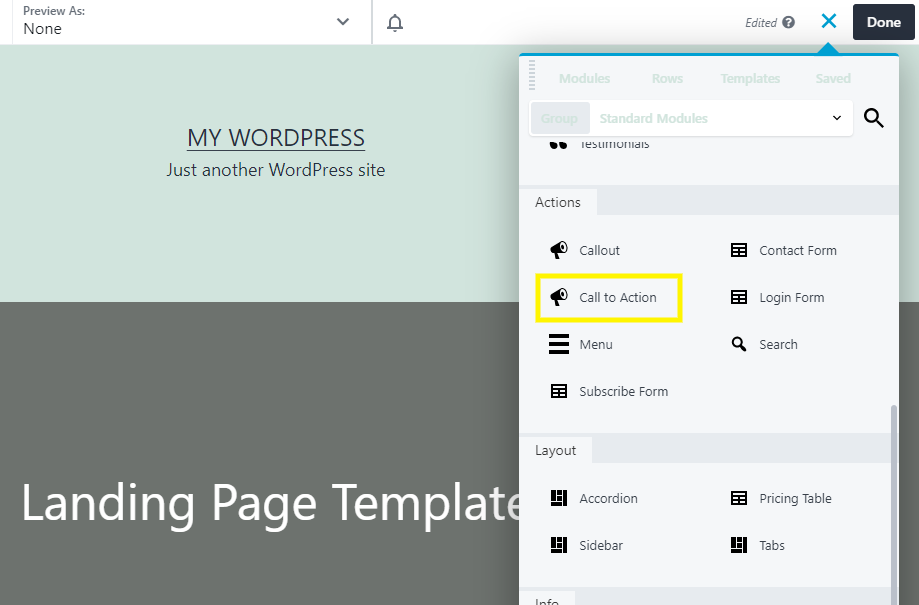Expand the Standard Modules dropdown

(720, 118)
